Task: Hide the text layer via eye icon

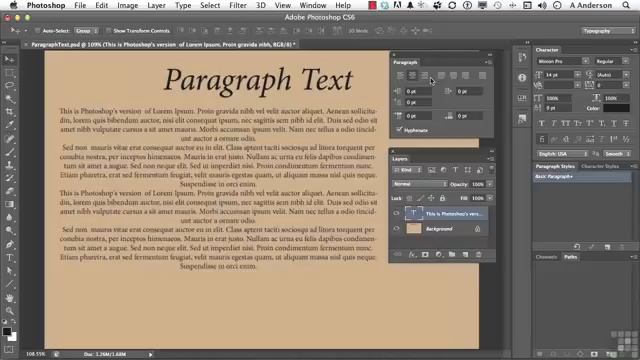Action: (396, 213)
